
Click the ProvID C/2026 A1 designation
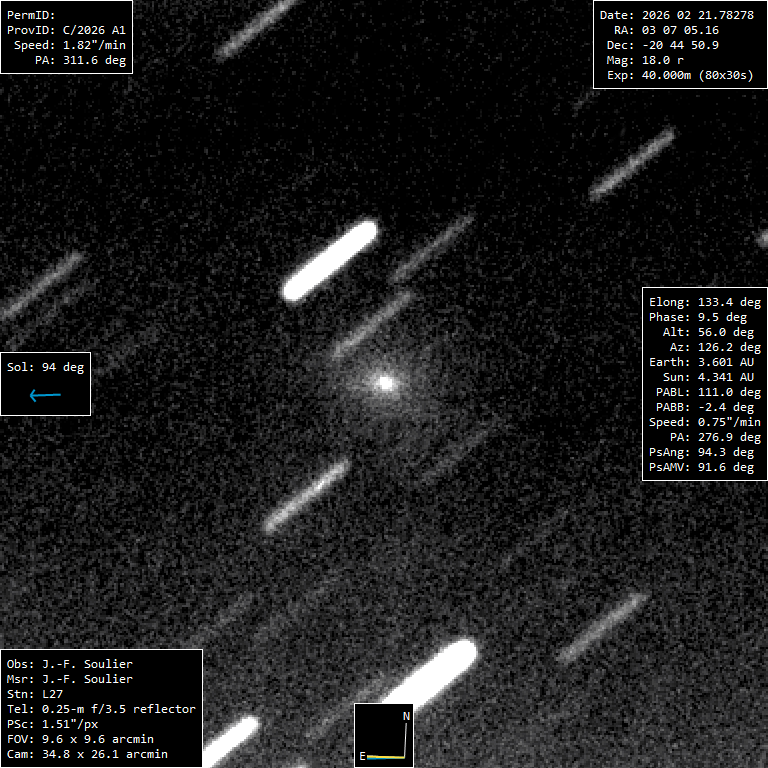pos(66,30)
